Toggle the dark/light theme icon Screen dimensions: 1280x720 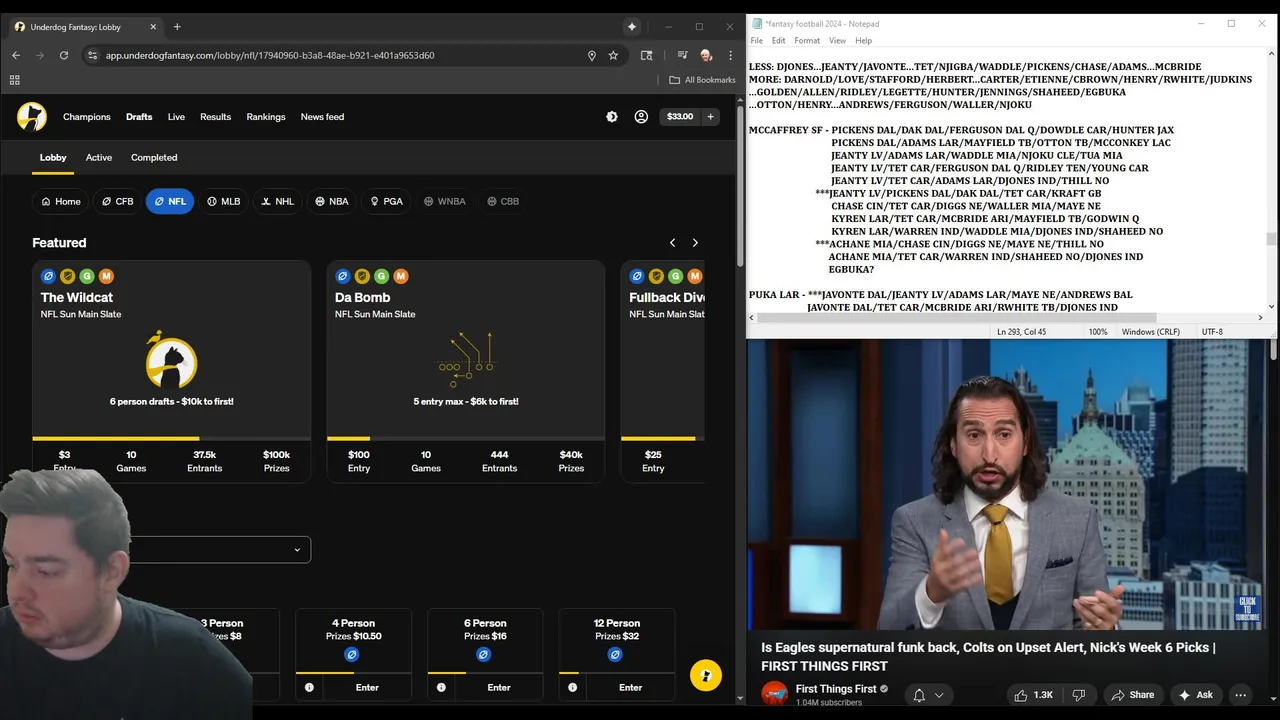612,117
